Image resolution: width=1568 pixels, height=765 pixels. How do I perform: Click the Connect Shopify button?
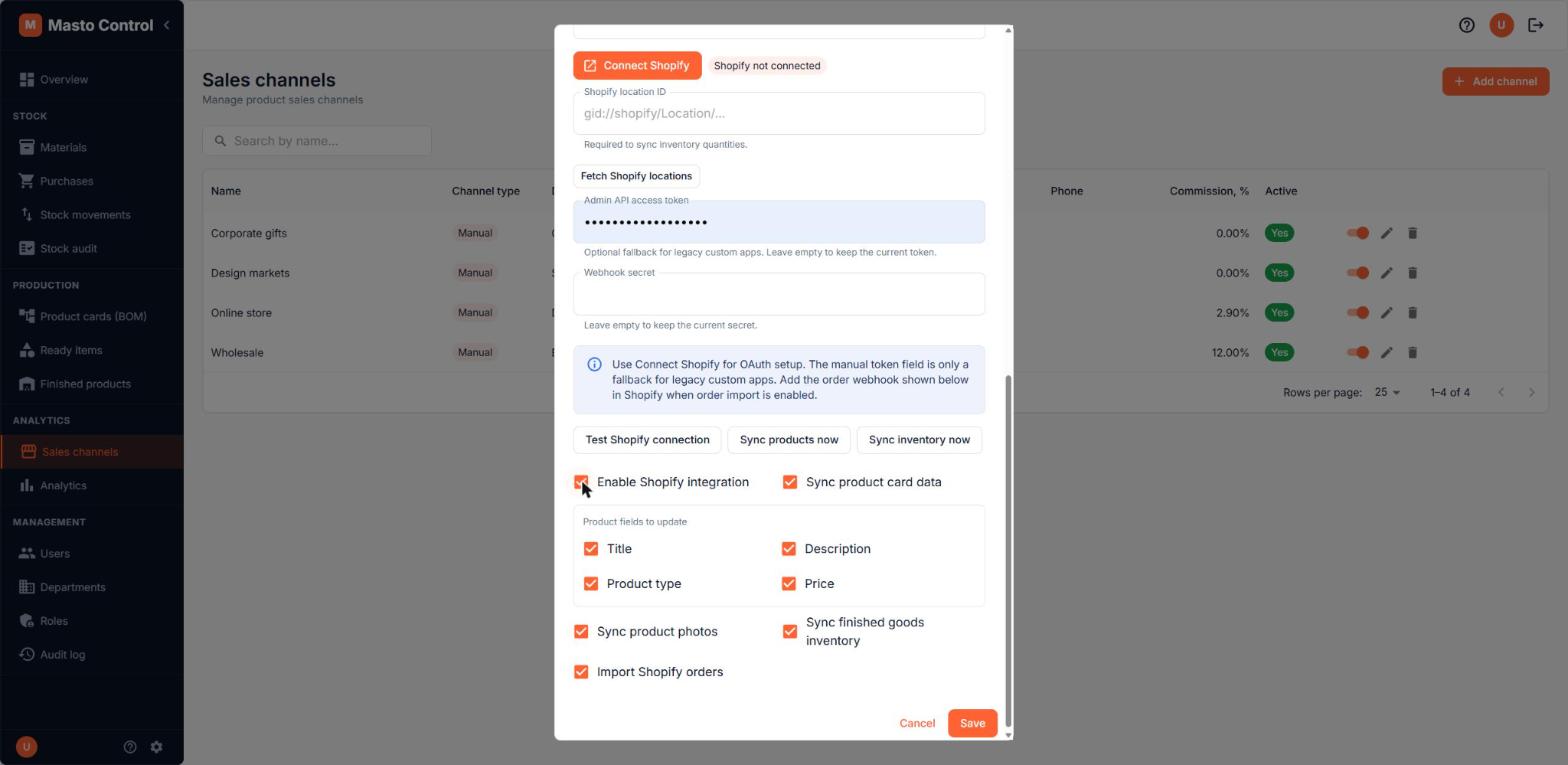[637, 65]
